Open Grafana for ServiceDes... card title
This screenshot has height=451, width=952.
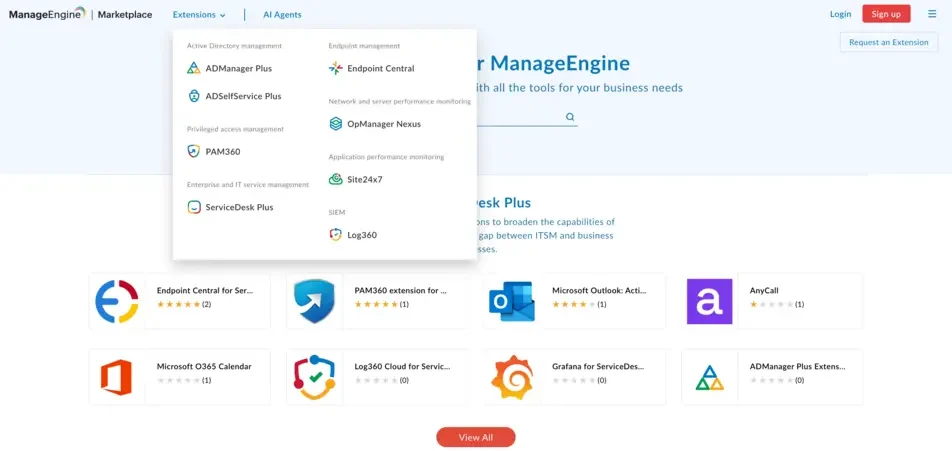tap(598, 366)
